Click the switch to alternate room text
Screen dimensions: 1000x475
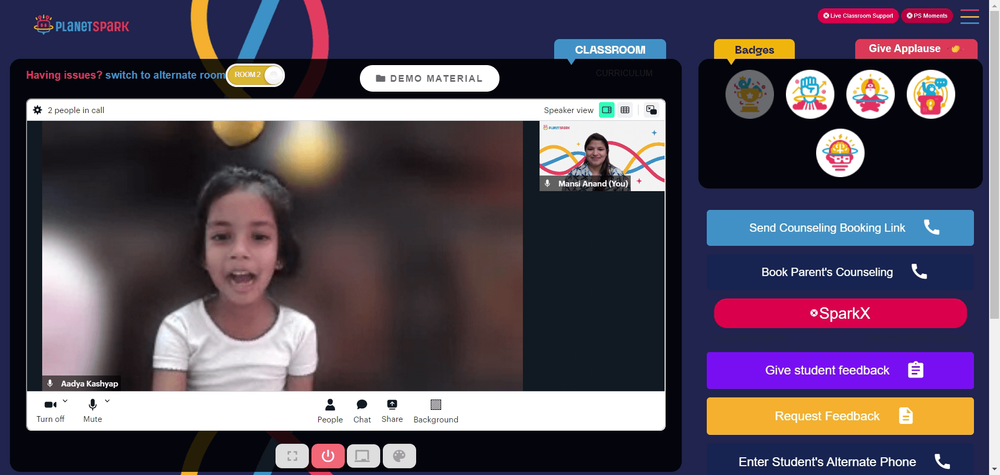pyautogui.click(x=165, y=75)
